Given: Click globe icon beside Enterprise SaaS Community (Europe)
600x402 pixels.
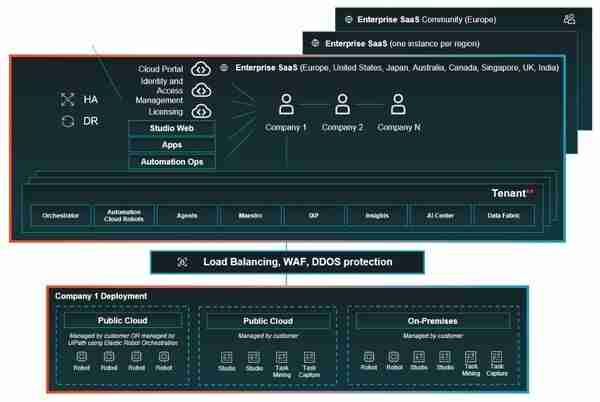Looking at the screenshot, I should pyautogui.click(x=348, y=20).
